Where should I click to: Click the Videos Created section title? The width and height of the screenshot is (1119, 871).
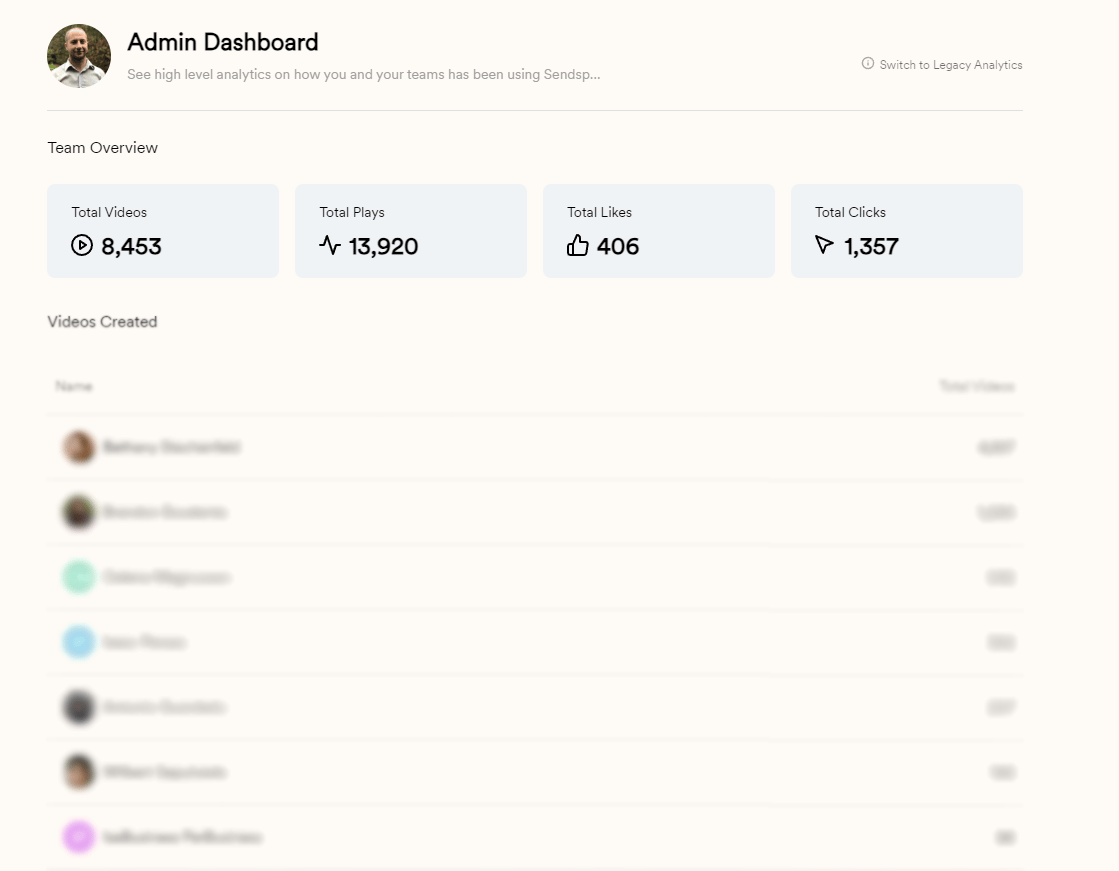(x=102, y=322)
